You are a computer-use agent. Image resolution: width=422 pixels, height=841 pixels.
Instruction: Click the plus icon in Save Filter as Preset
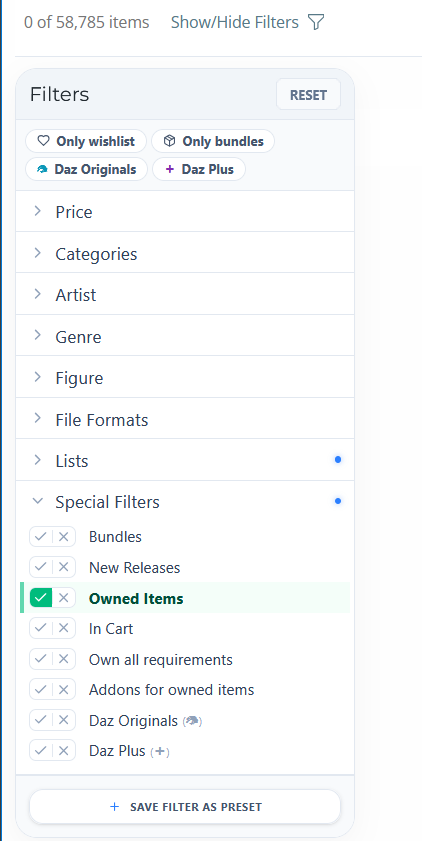click(114, 807)
